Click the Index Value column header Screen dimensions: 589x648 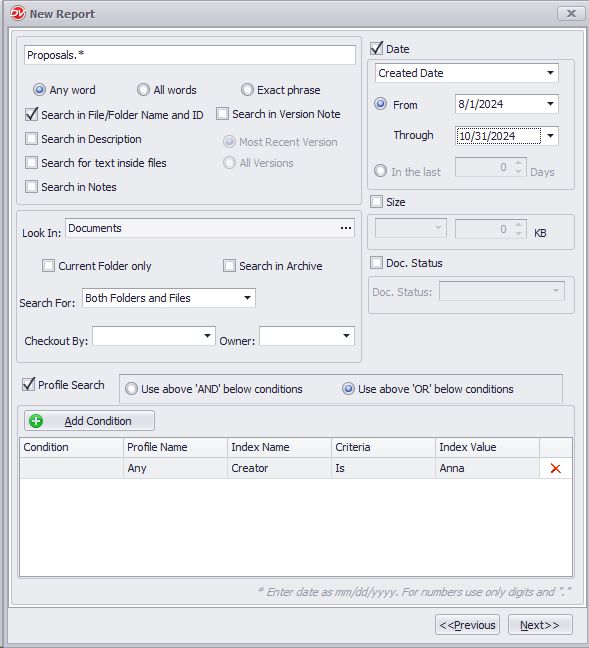tap(487, 447)
